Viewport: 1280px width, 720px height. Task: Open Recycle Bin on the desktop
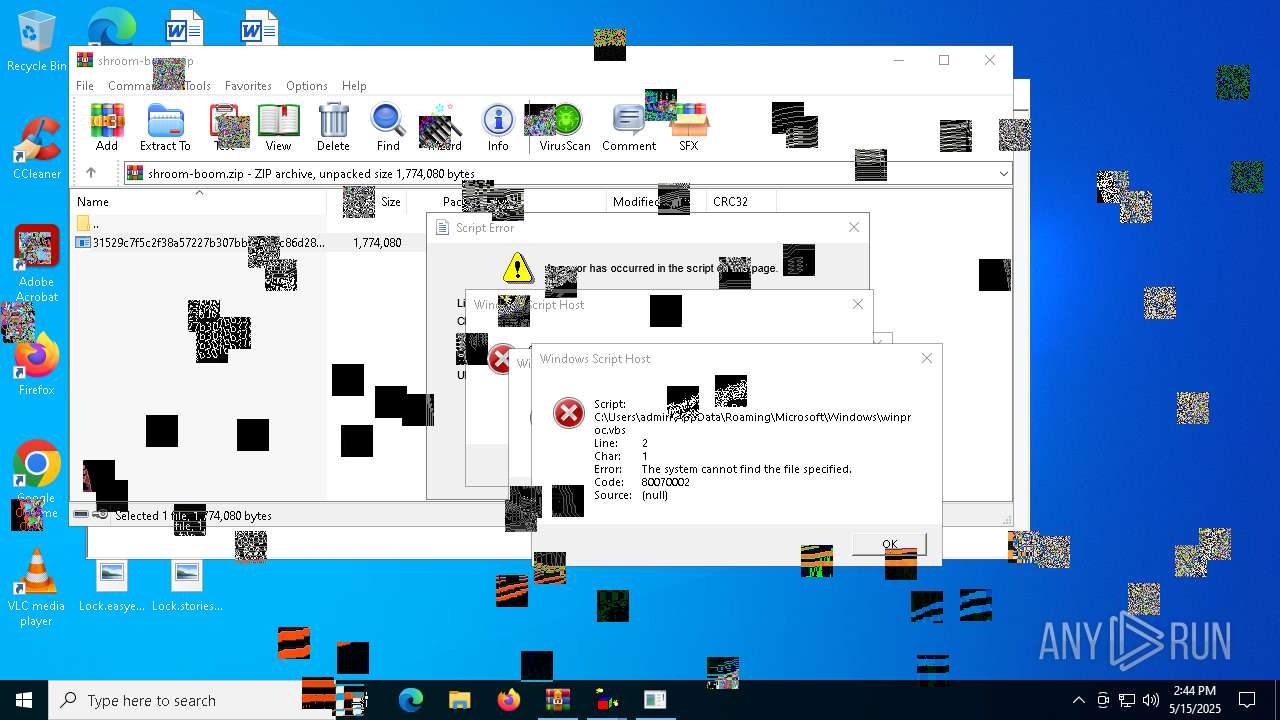[36, 42]
